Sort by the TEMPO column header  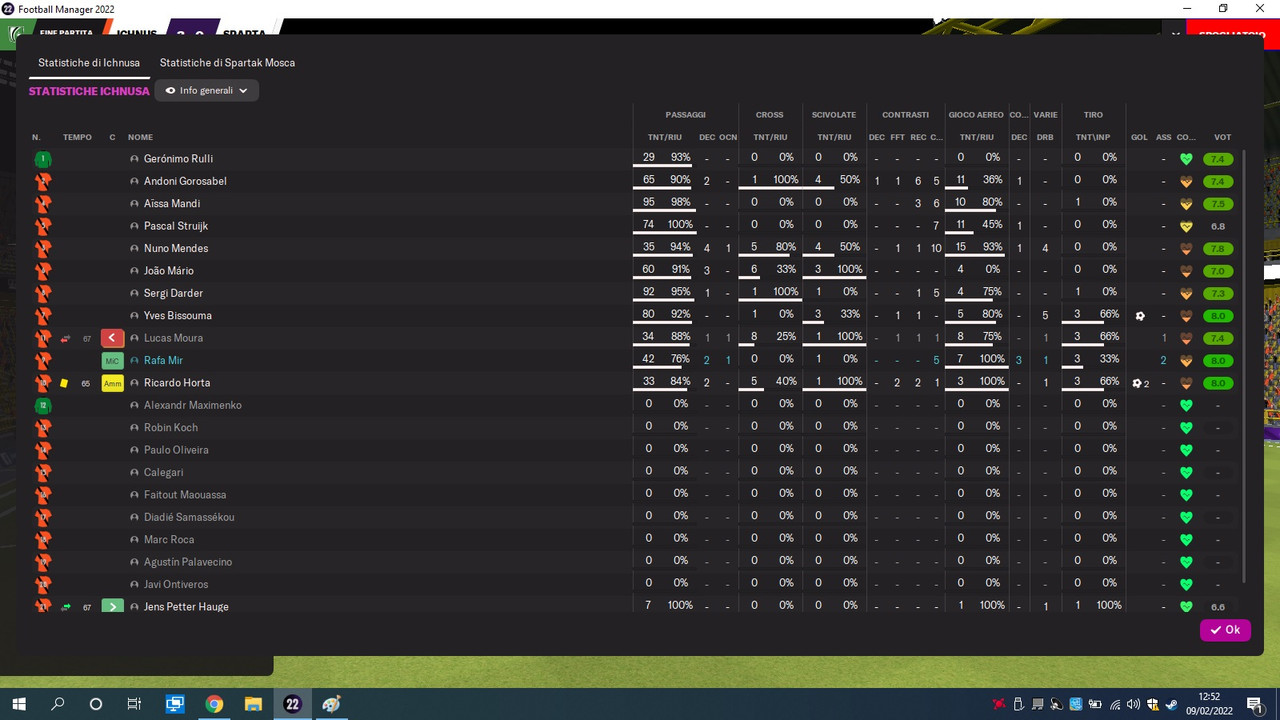point(77,137)
